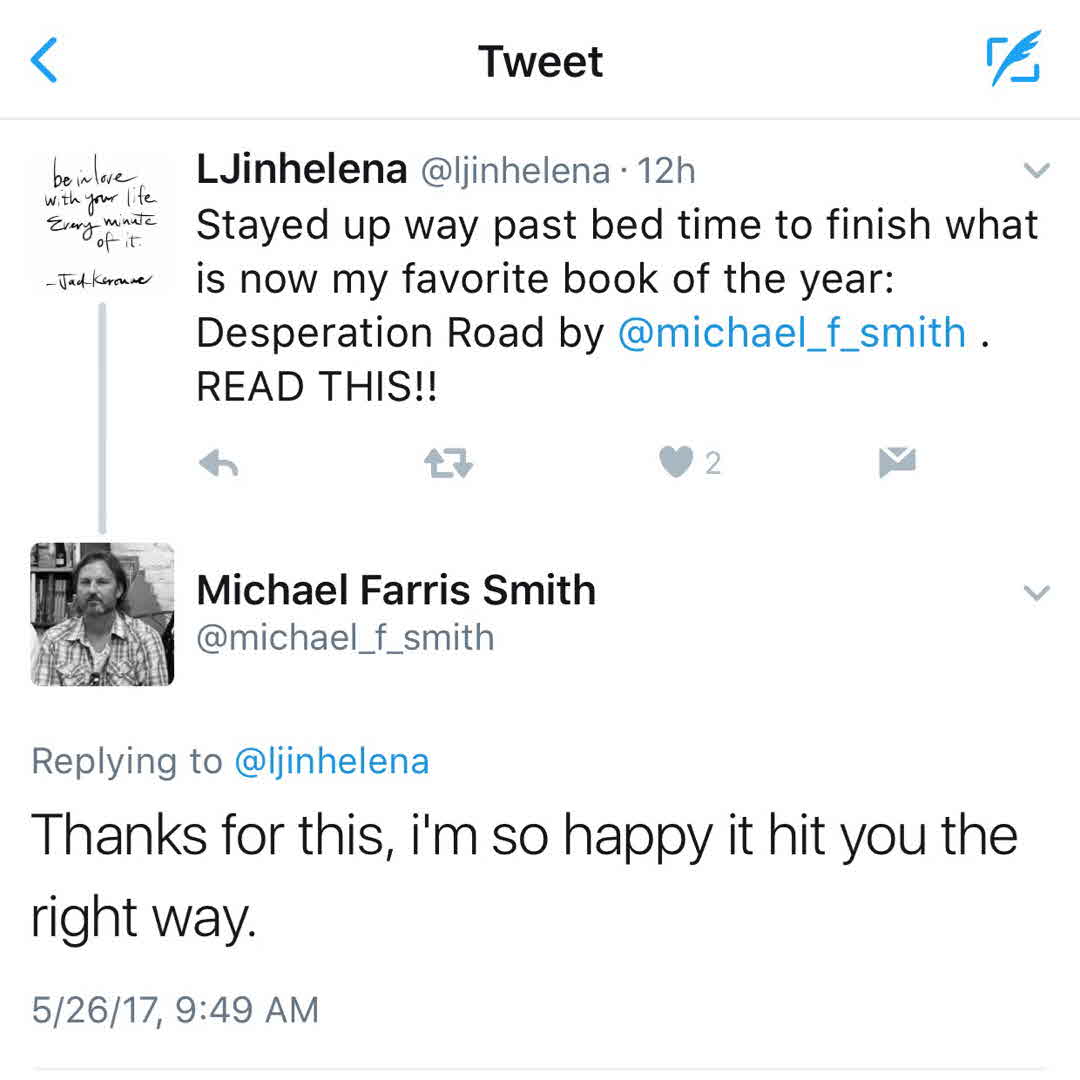Open the @michael_f_smith mention in tweet text
This screenshot has width=1080, height=1080.
[792, 333]
